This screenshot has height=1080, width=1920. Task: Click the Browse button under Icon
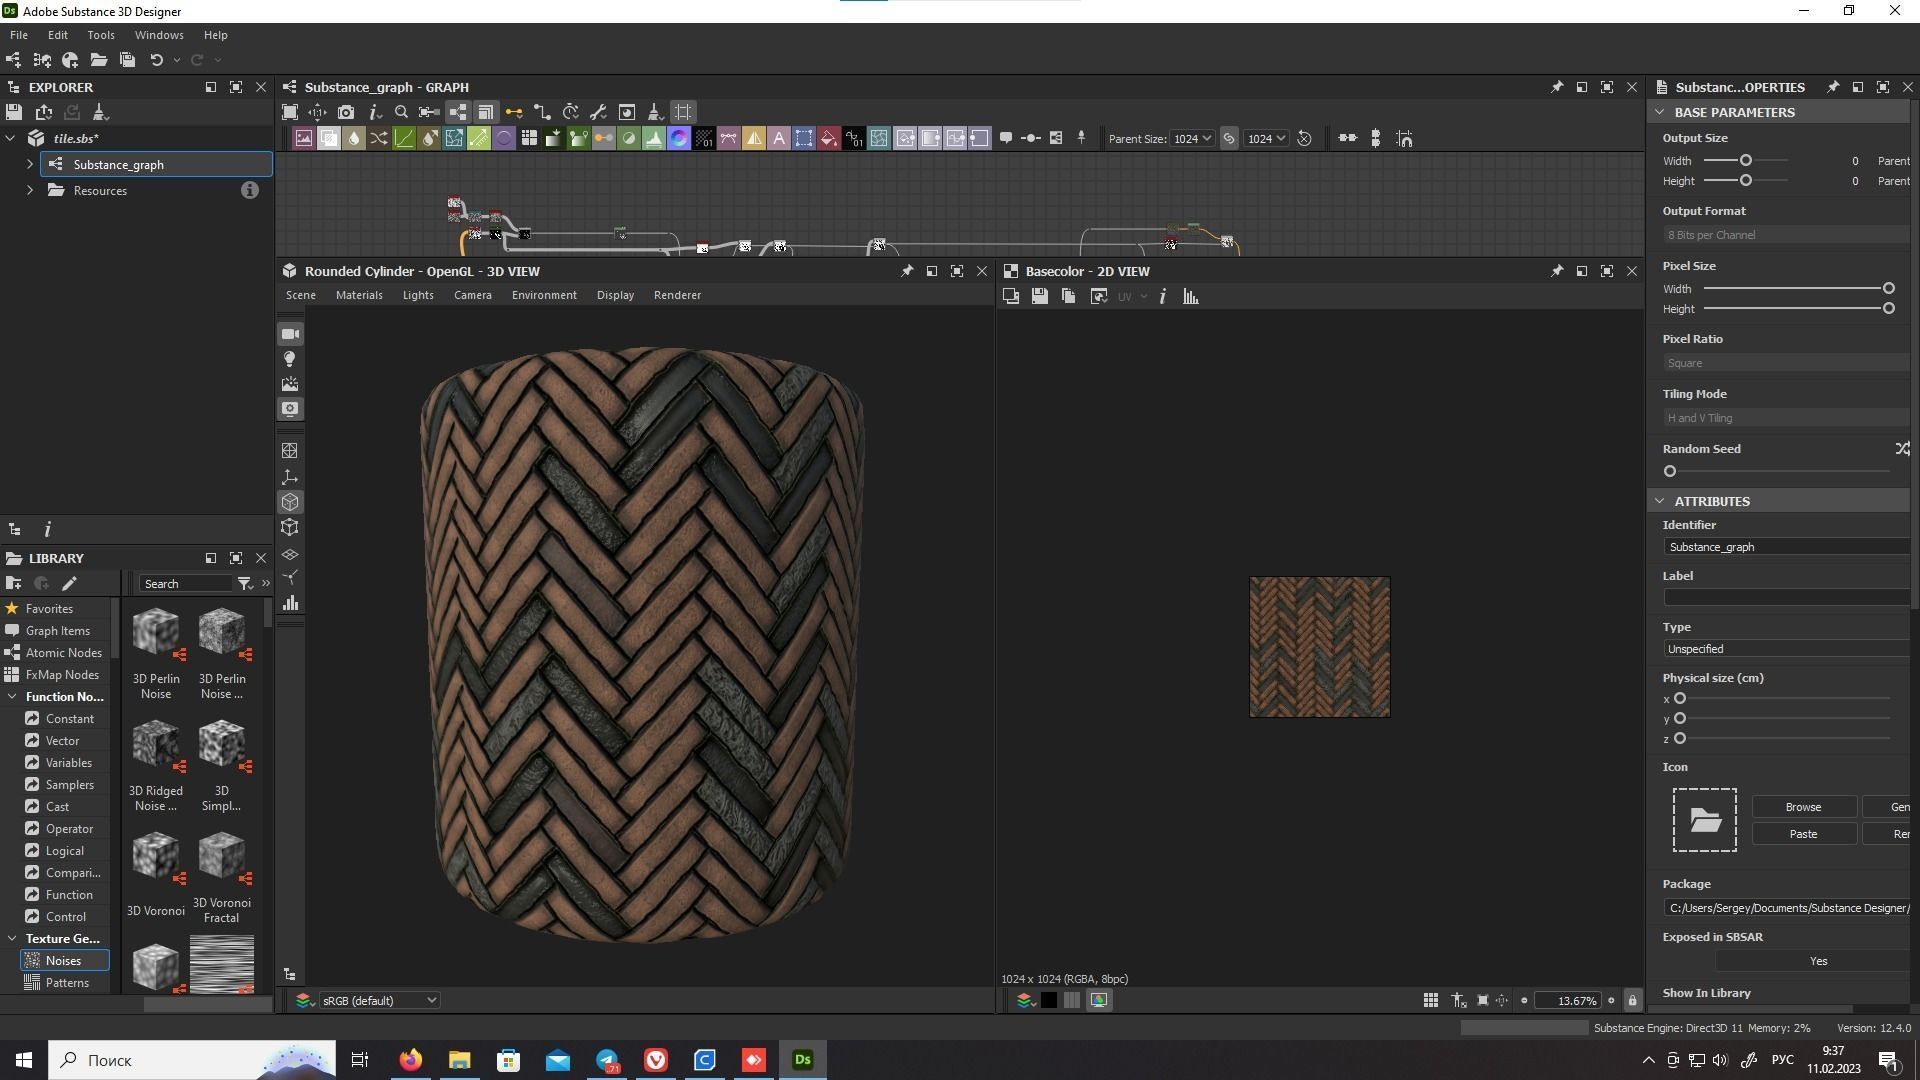point(1803,806)
